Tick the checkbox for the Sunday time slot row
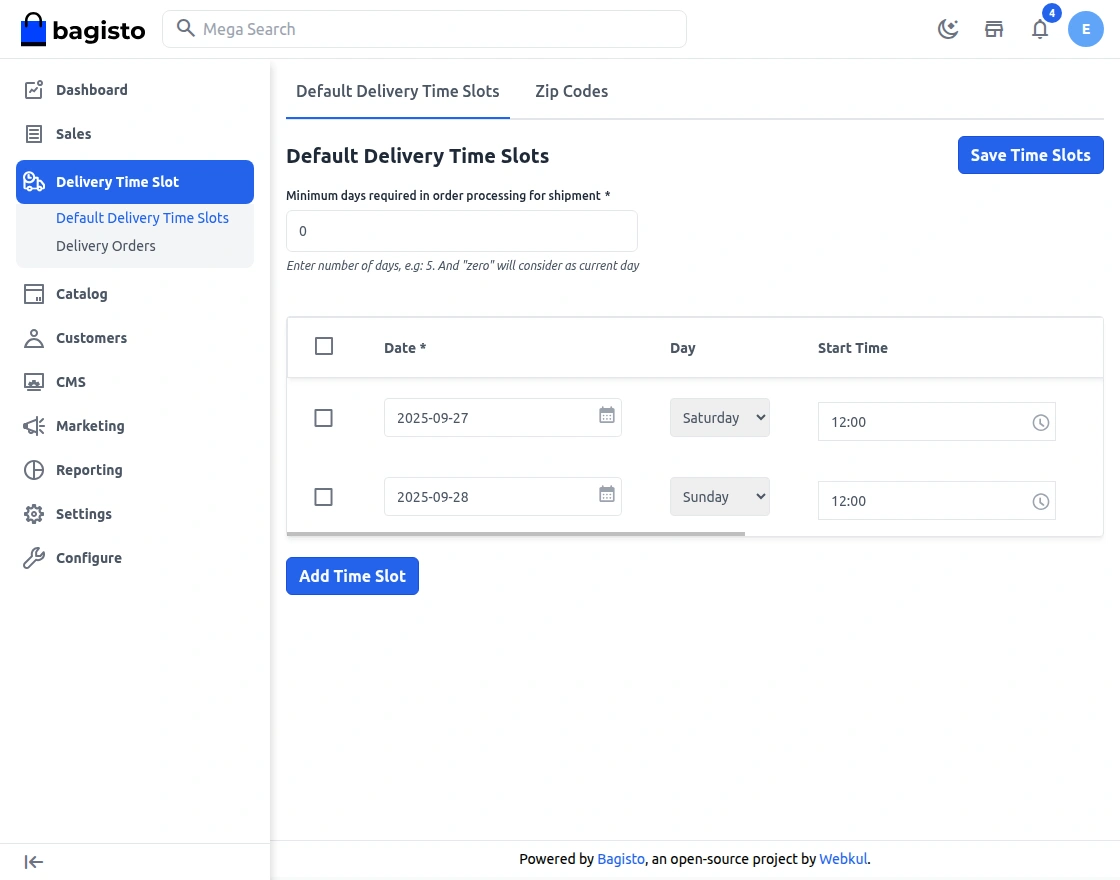1120x880 pixels. [x=323, y=496]
